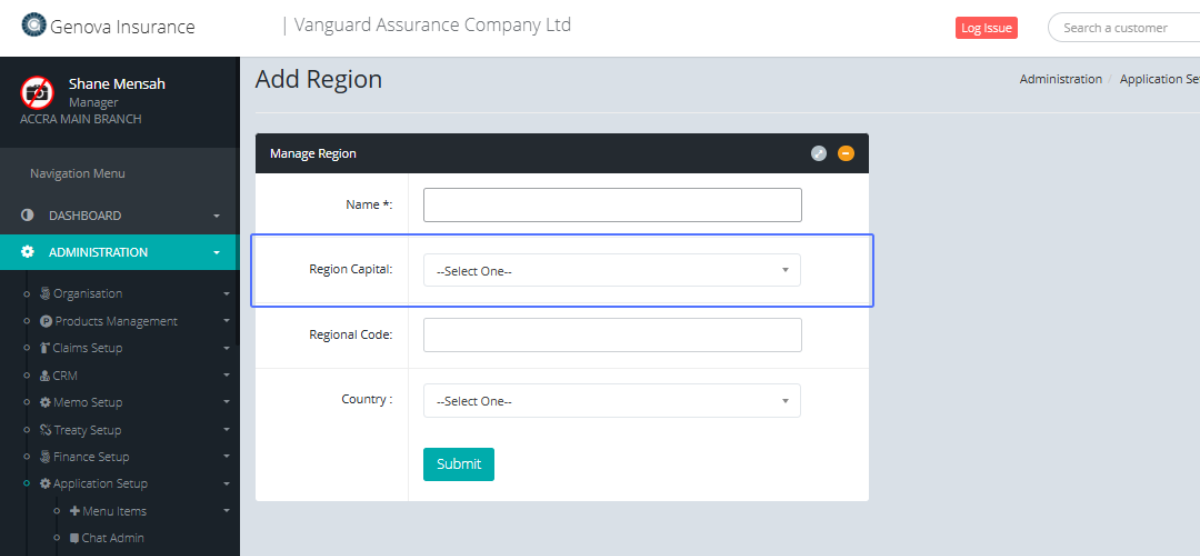
Task: Click the Genova Insurance logo icon
Action: (34, 25)
